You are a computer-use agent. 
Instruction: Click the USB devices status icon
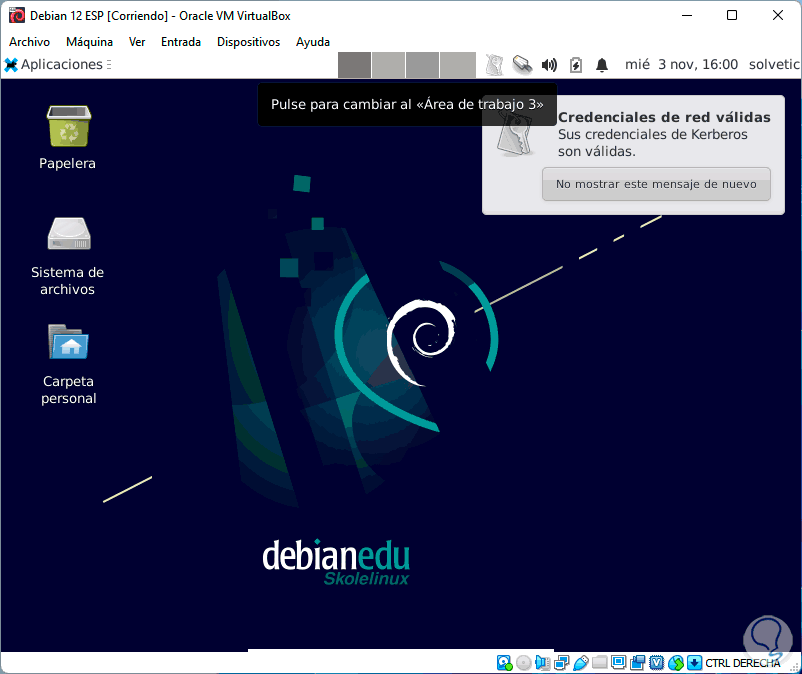click(581, 663)
